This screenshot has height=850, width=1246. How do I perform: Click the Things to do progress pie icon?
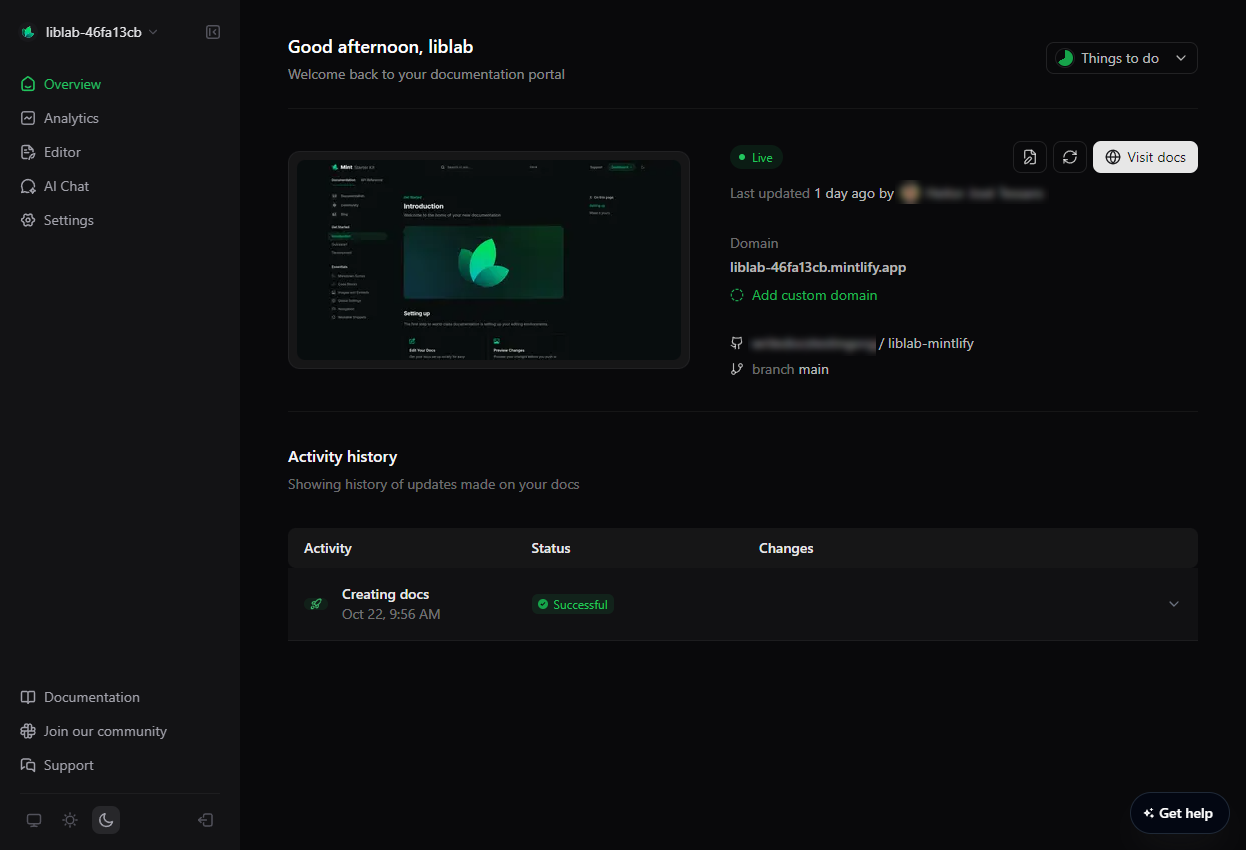[1065, 58]
